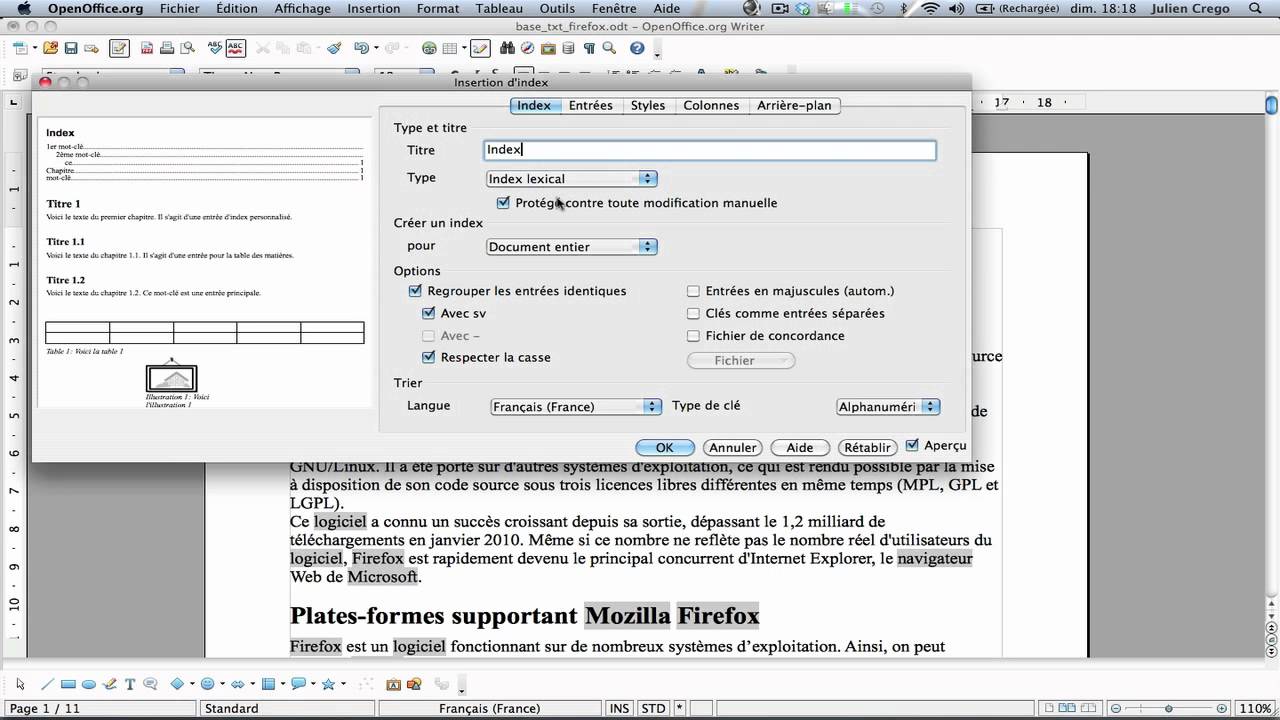This screenshot has height=720, width=1280.
Task: Enable Clés comme entrées séparées
Action: coord(693,313)
